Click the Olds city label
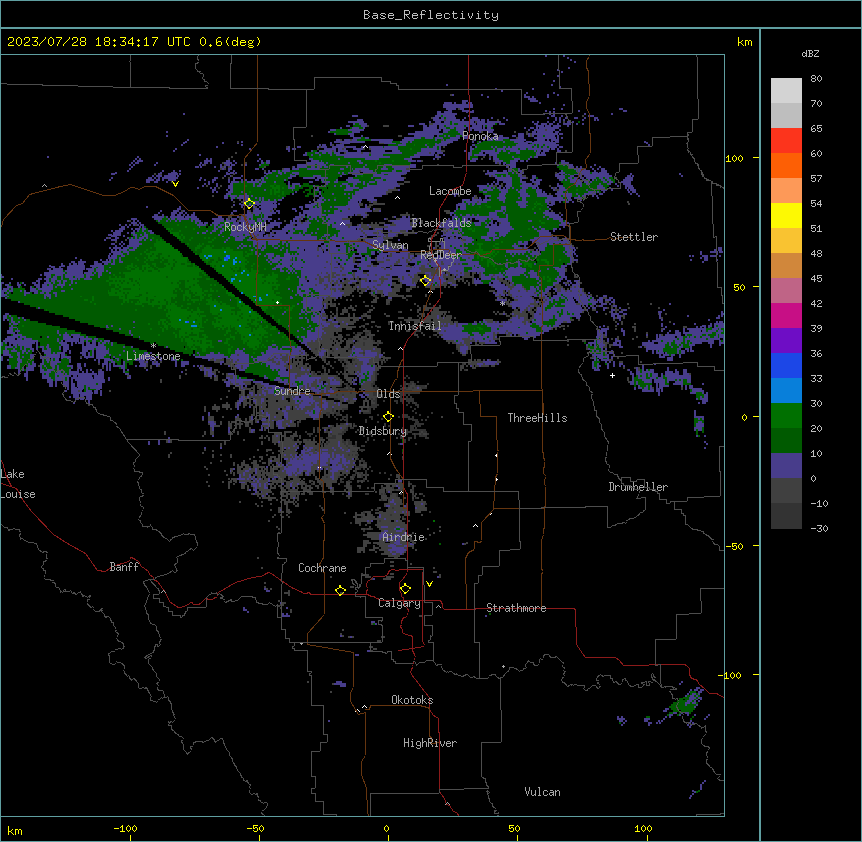Image resolution: width=862 pixels, height=842 pixels. (388, 394)
